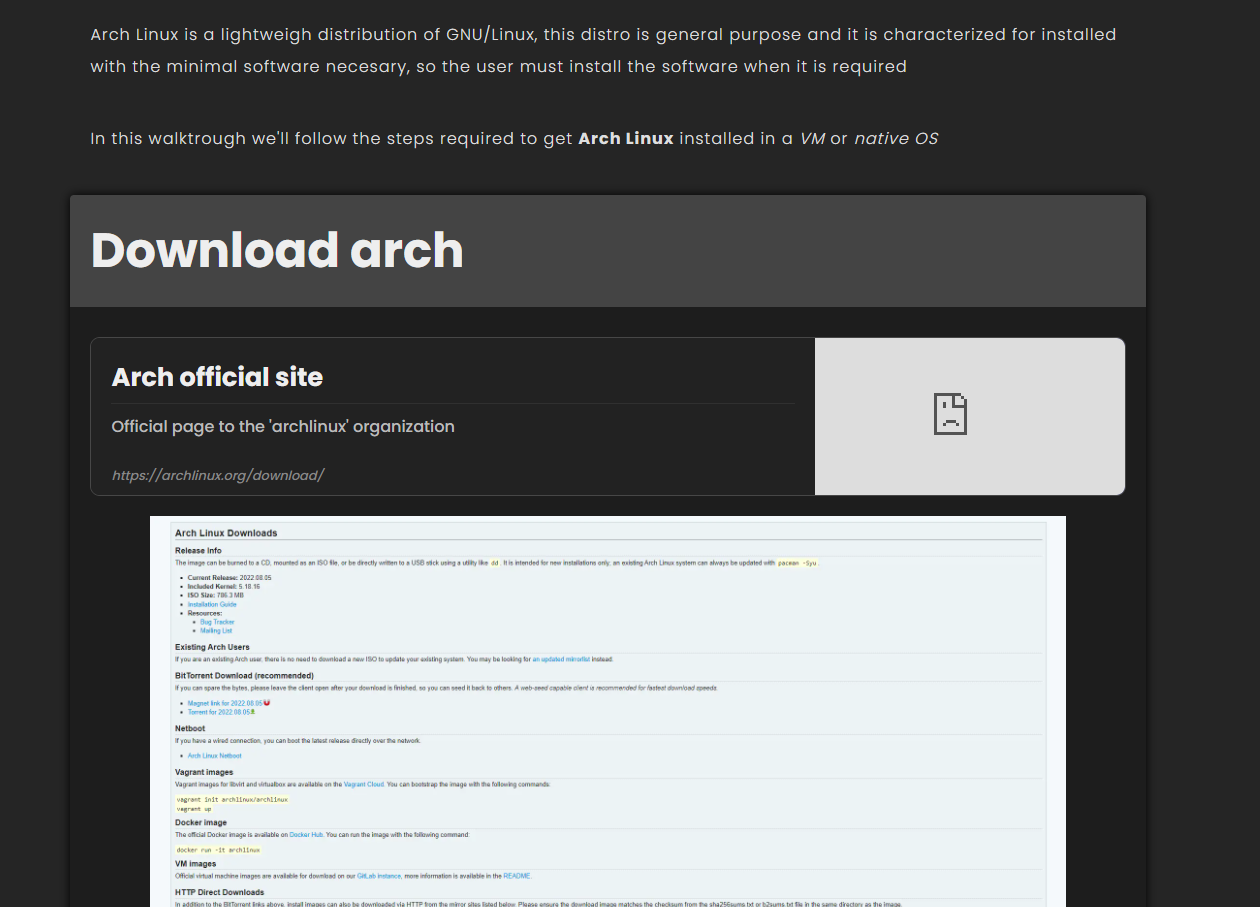This screenshot has height=907, width=1260.
Task: Click 'vagrant init archlinux/archlinux' command text
Action: [232, 800]
